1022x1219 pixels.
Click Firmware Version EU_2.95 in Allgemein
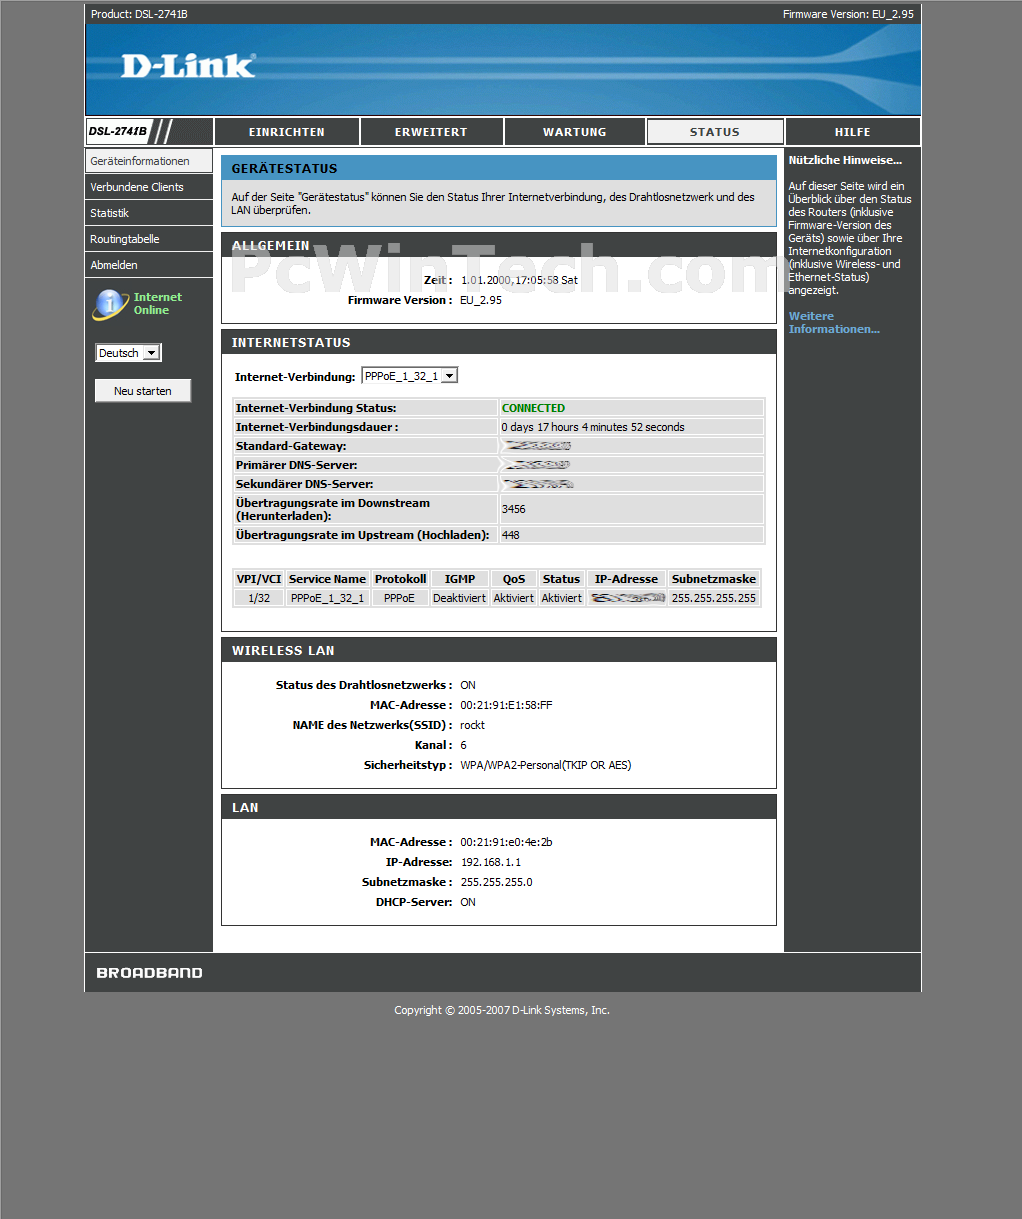(481, 300)
